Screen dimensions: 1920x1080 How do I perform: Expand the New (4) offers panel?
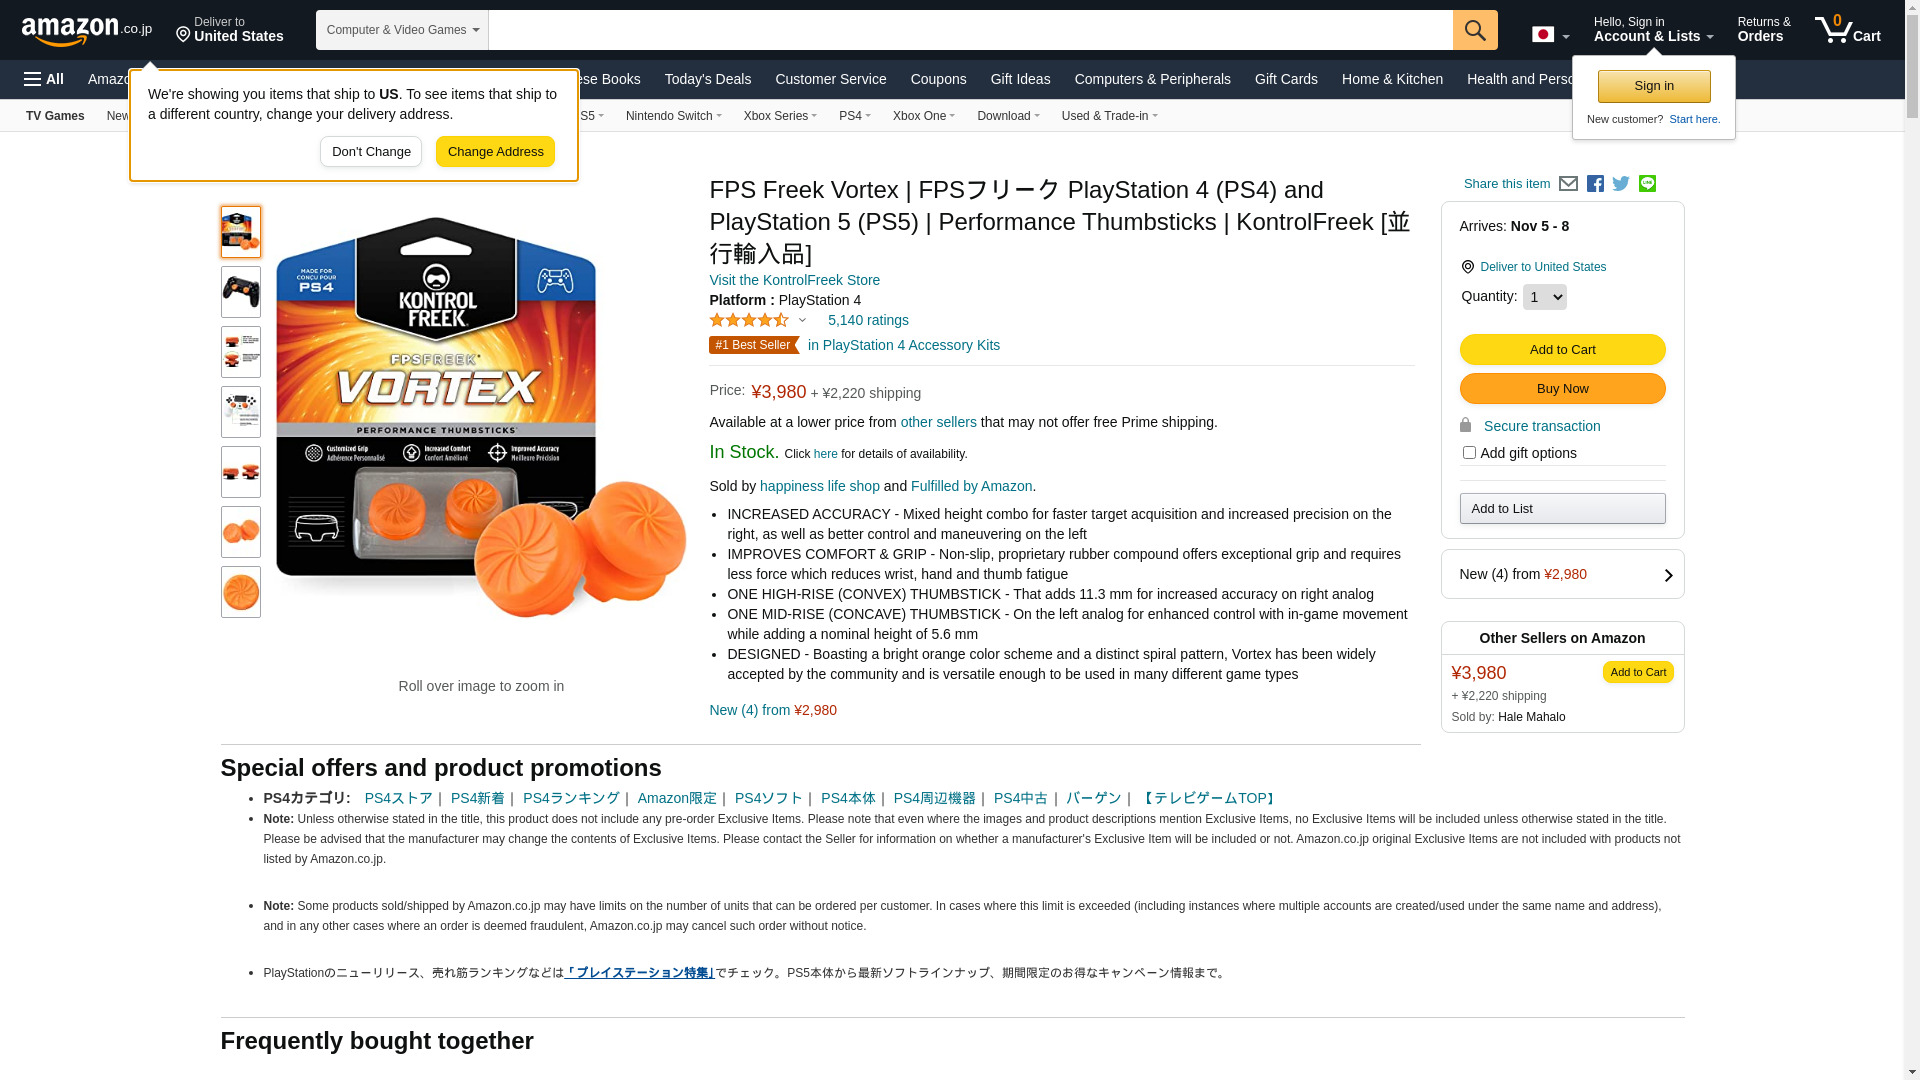1562,574
